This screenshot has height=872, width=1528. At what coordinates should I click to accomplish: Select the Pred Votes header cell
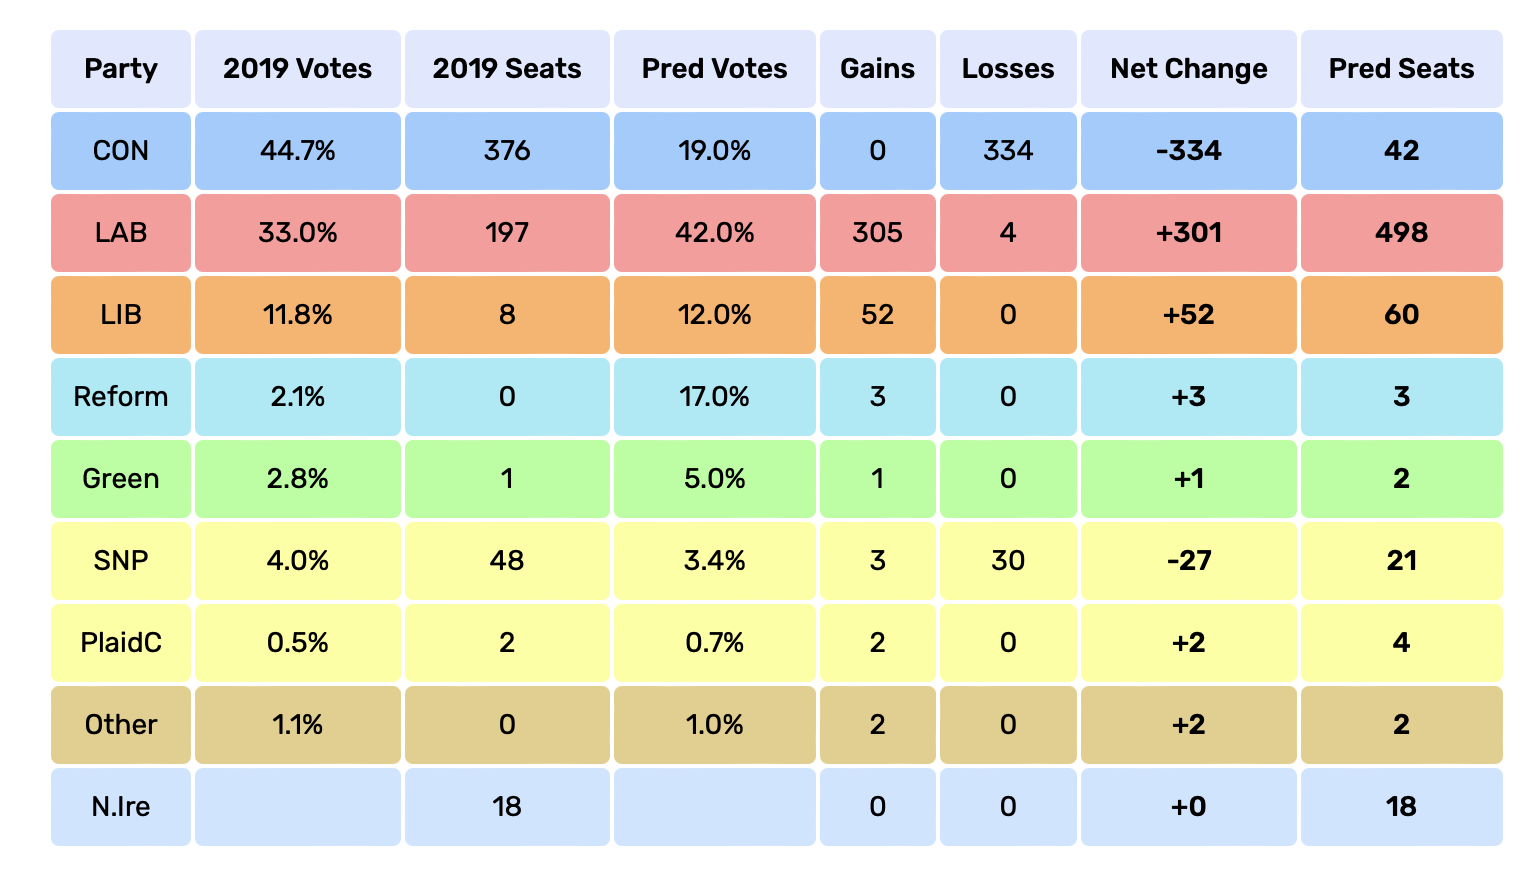click(714, 69)
